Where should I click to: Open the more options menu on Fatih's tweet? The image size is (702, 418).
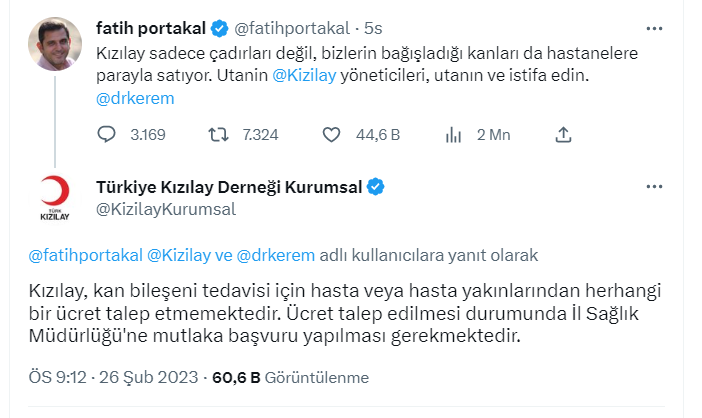click(x=654, y=28)
